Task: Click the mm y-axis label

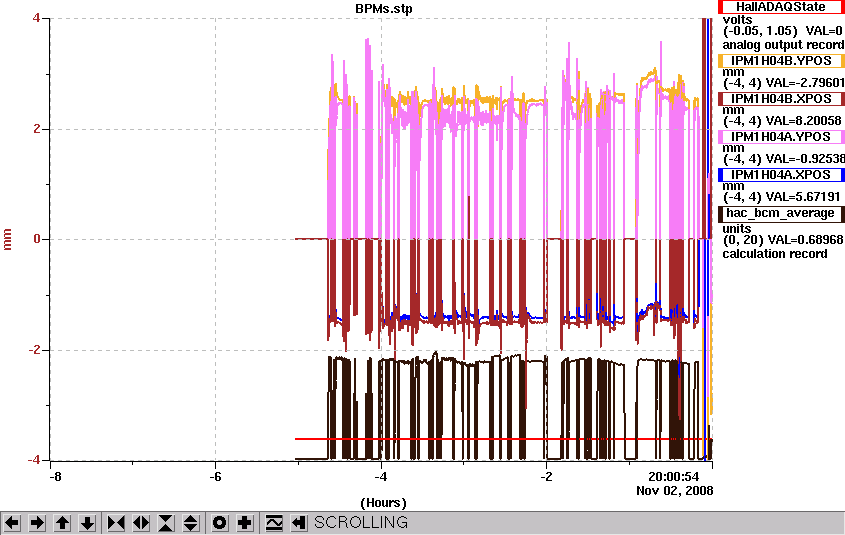Action: (8, 239)
